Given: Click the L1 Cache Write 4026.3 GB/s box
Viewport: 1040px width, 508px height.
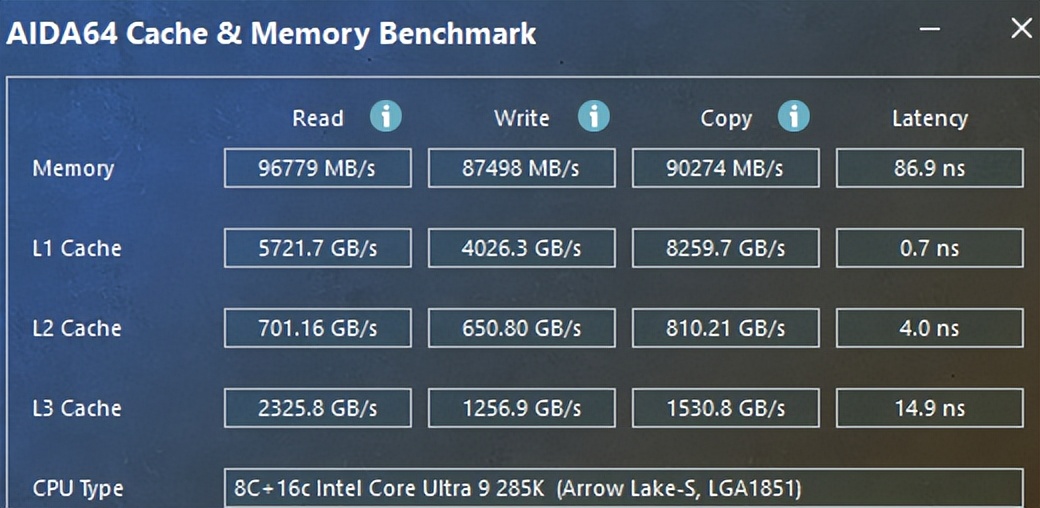Looking at the screenshot, I should (521, 248).
